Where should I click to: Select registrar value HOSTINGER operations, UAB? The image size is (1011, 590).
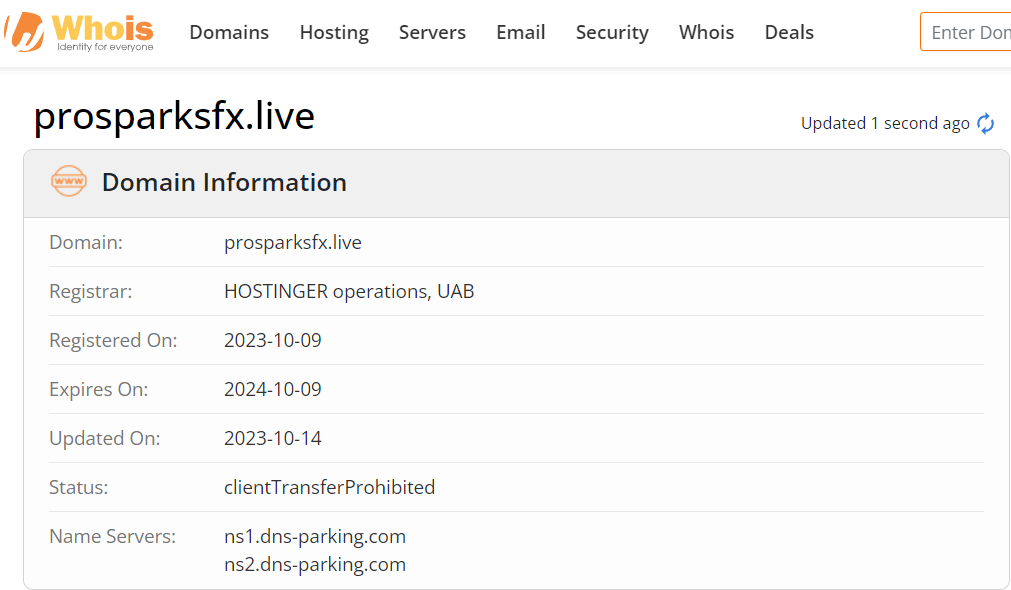tap(349, 291)
